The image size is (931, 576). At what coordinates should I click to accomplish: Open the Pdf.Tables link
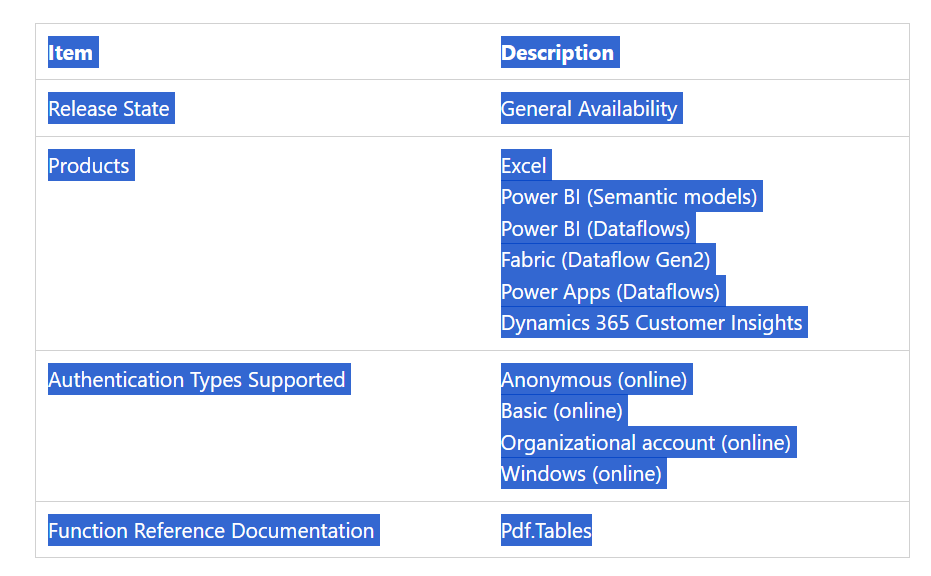[546, 531]
